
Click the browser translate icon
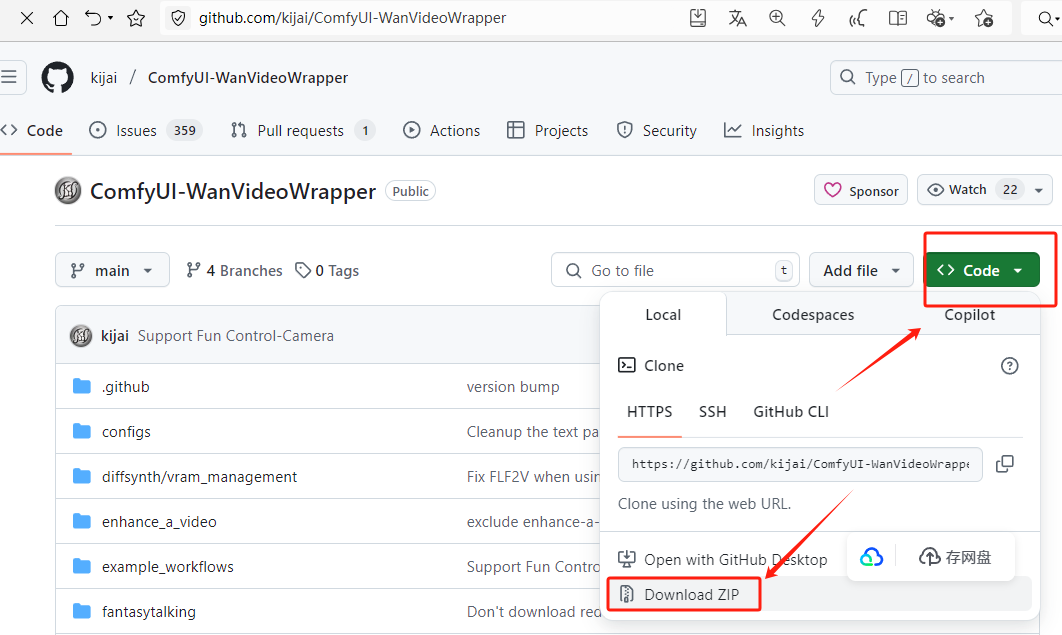point(738,18)
